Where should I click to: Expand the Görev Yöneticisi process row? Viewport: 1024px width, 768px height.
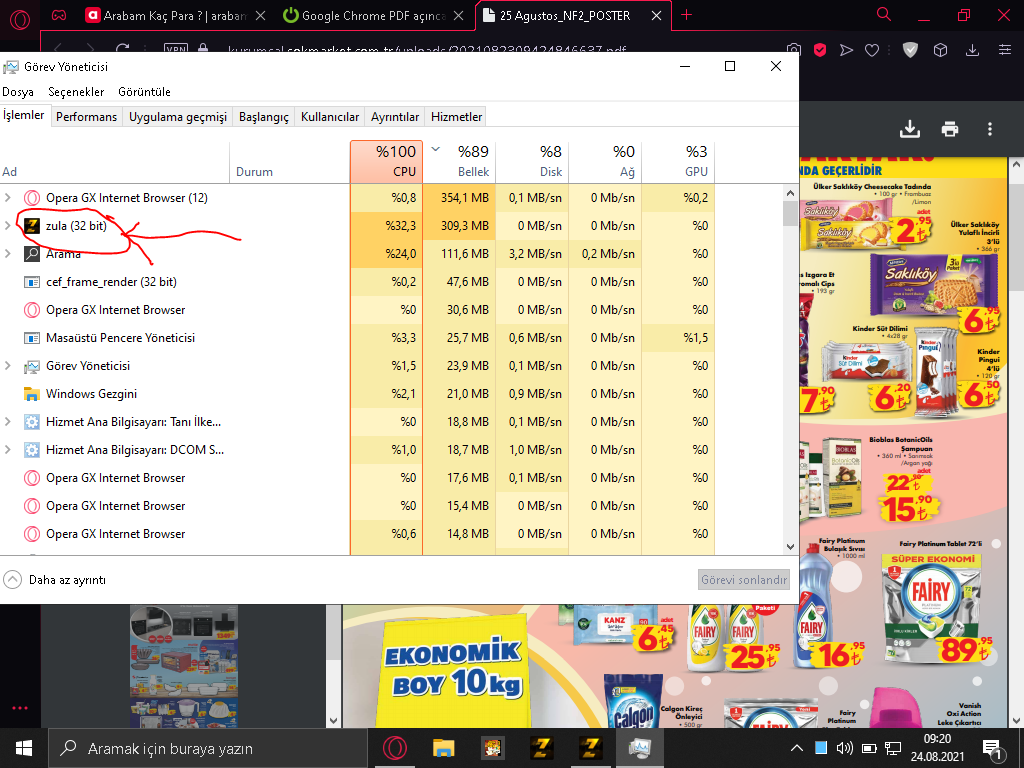8,366
